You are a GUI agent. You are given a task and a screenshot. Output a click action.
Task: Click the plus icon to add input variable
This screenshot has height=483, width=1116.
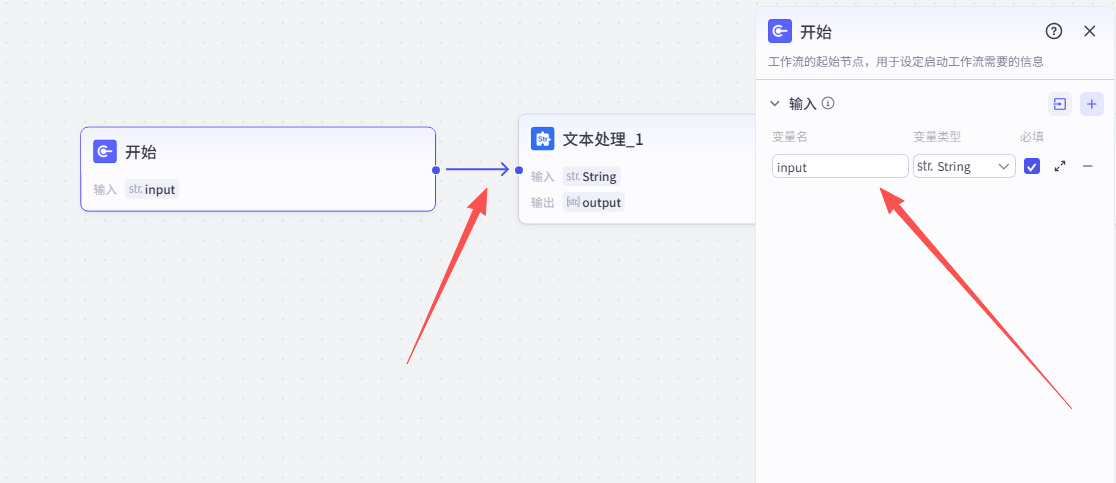pyautogui.click(x=1092, y=103)
